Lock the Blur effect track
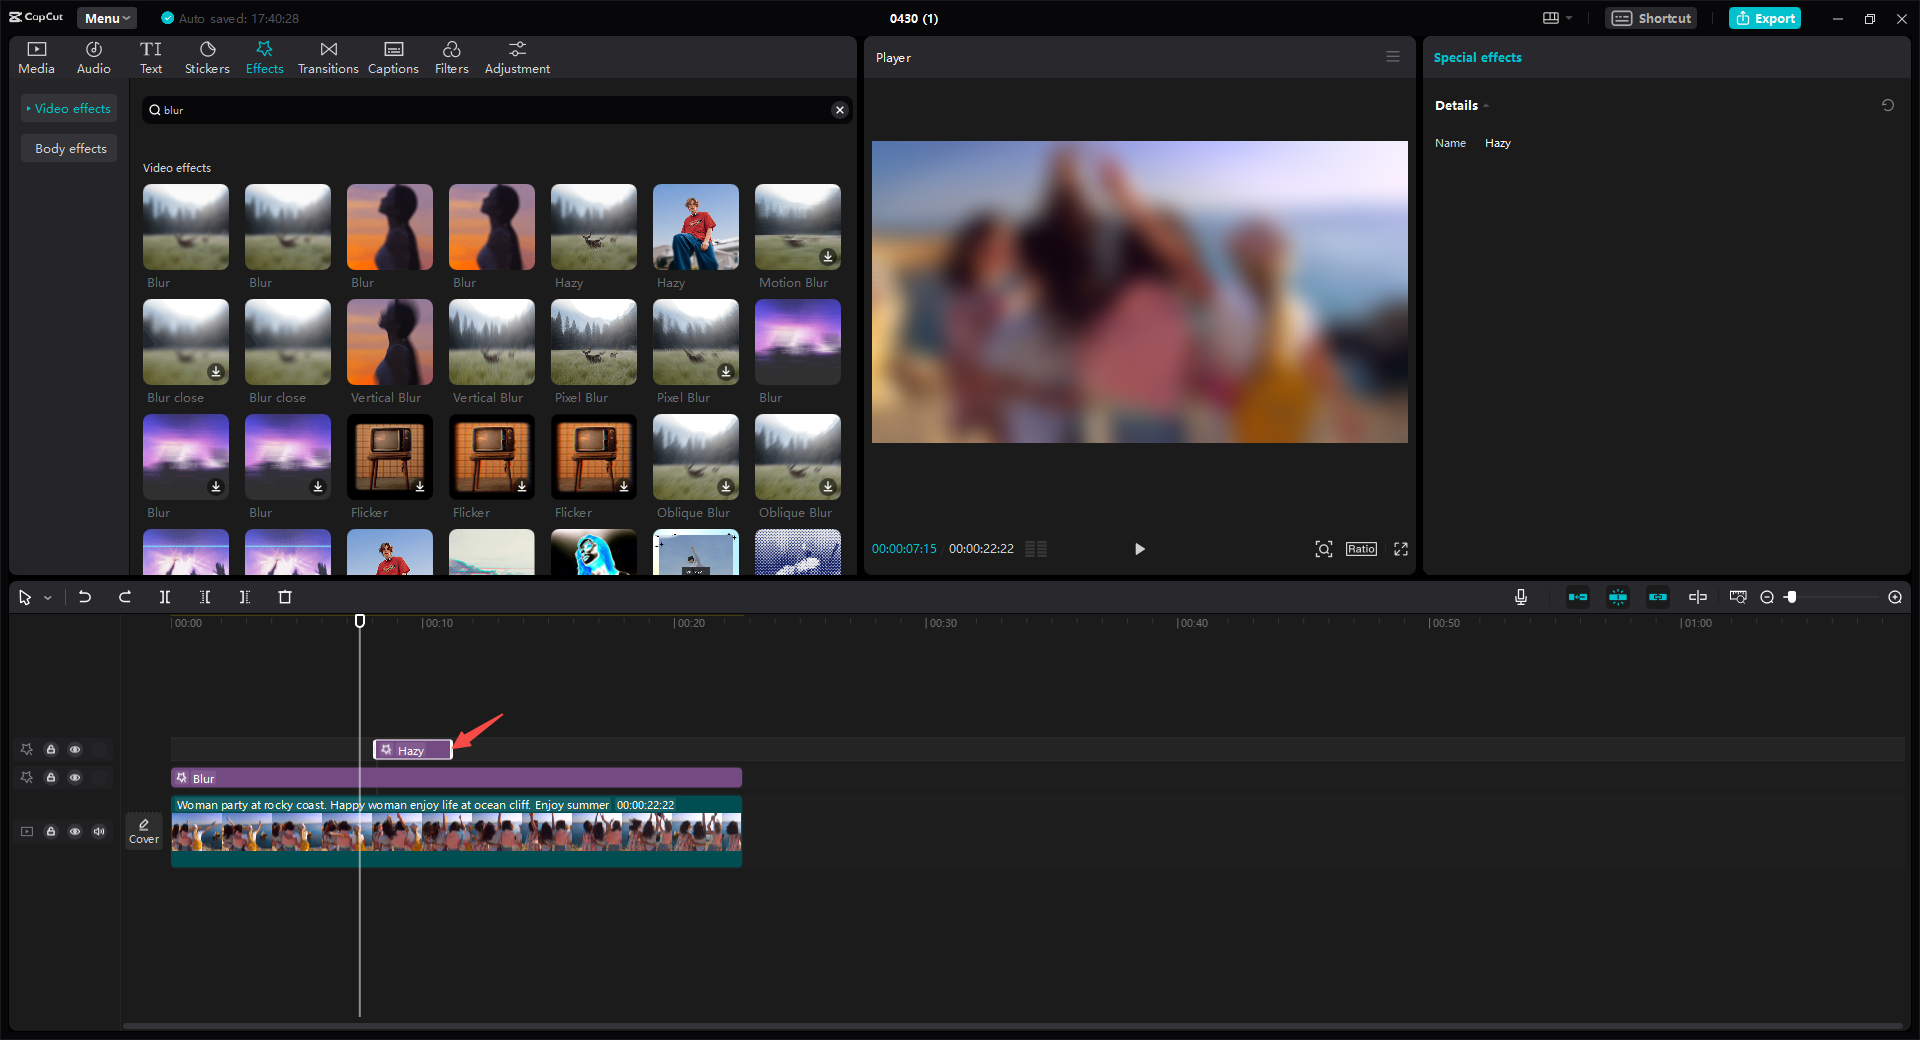1920x1040 pixels. click(x=51, y=777)
